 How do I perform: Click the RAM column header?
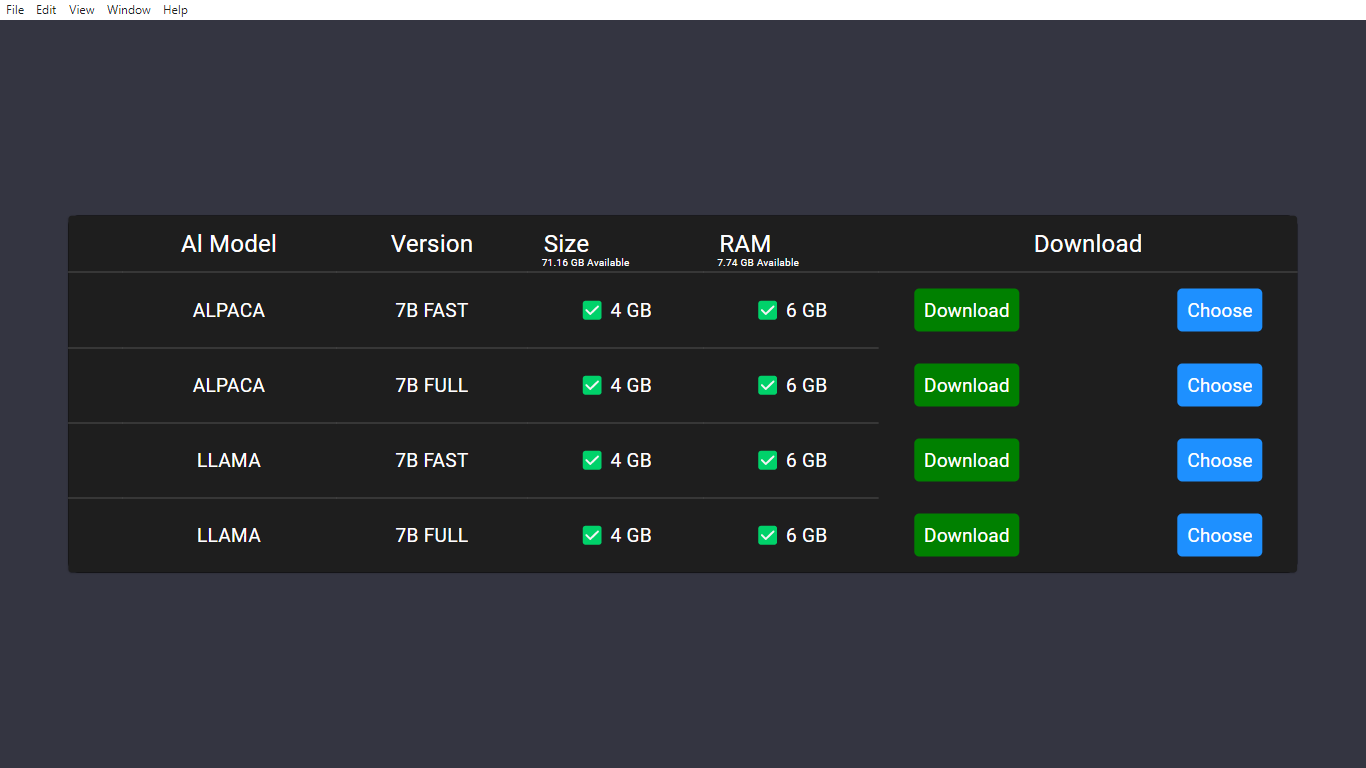[745, 244]
